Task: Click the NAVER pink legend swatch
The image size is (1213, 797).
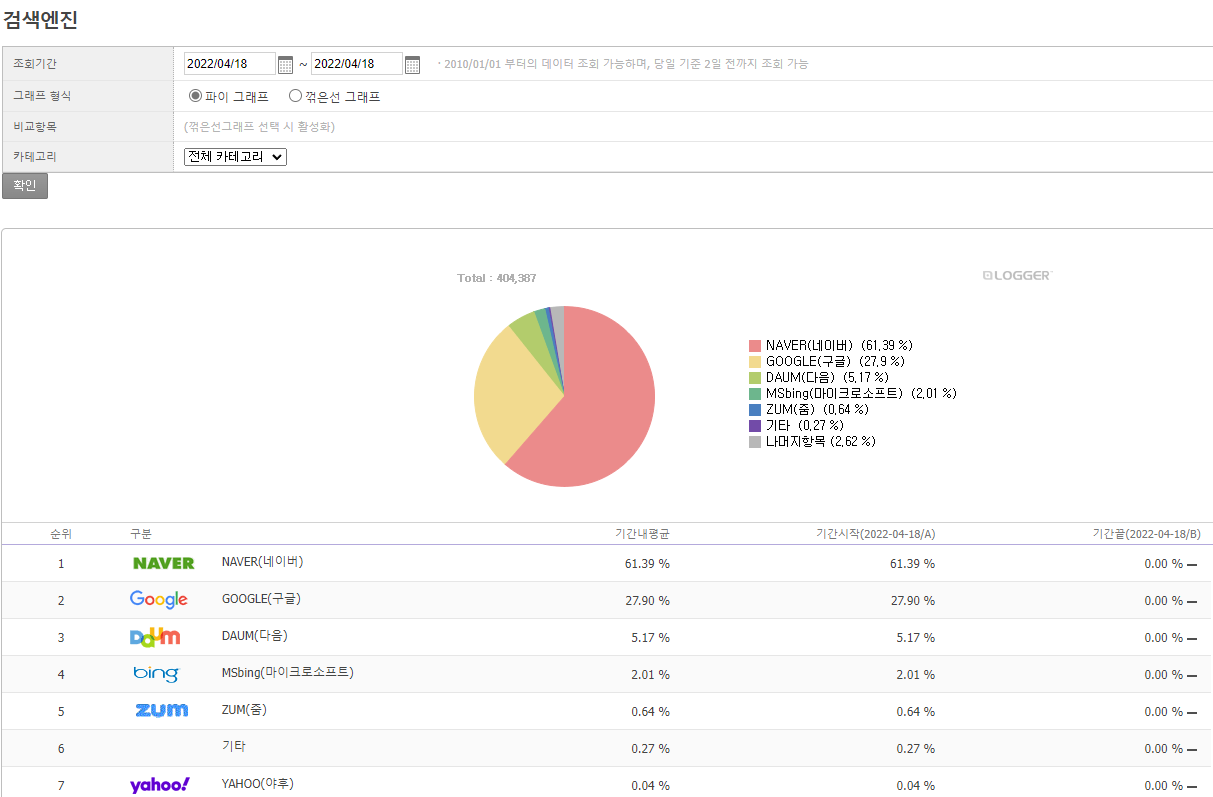Action: [x=755, y=345]
